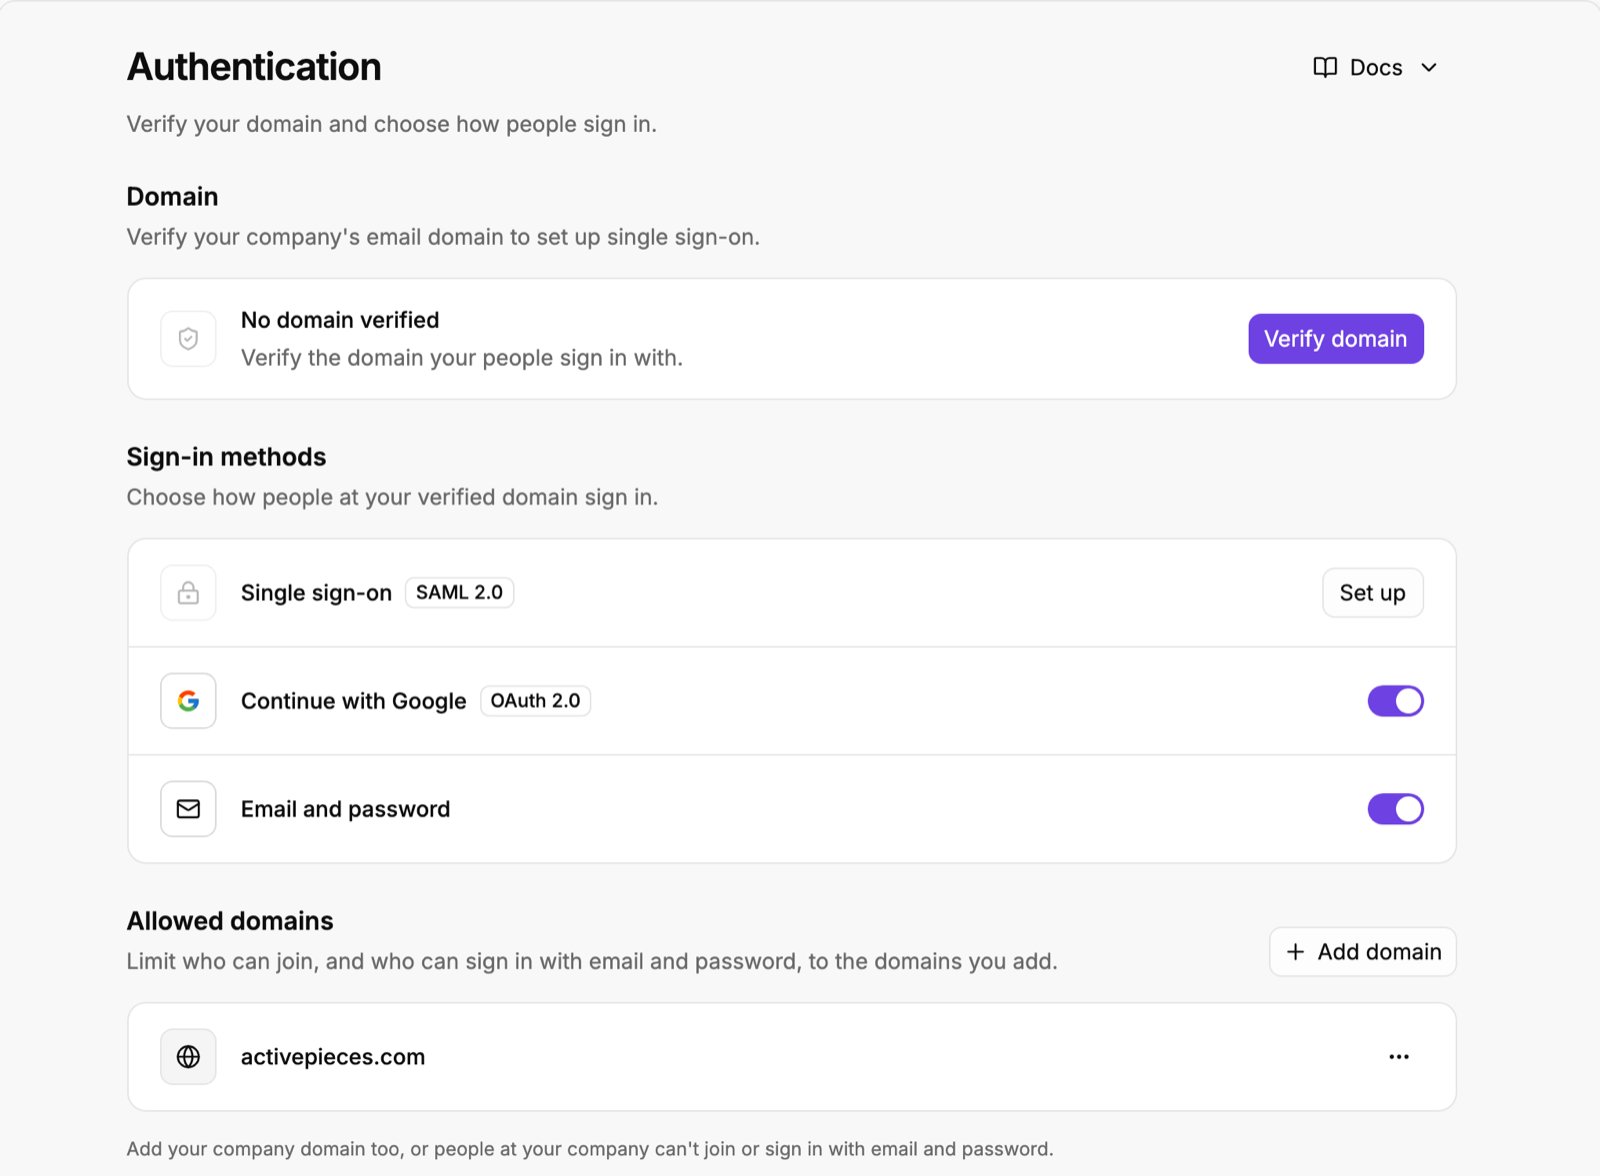Click the SAML 2.0 badge
Image resolution: width=1600 pixels, height=1176 pixels.
[459, 593]
